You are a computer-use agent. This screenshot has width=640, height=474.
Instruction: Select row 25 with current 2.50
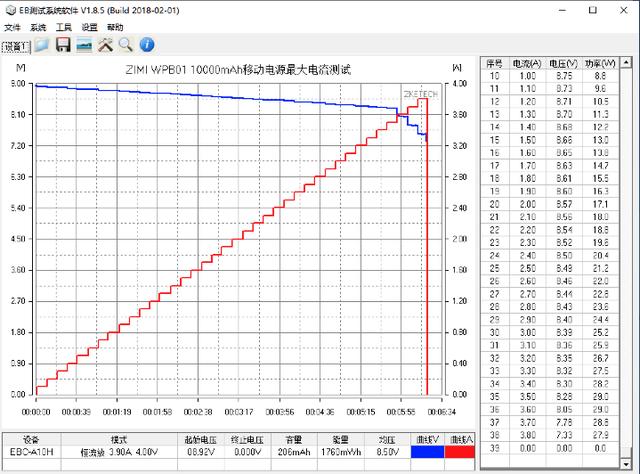point(550,268)
